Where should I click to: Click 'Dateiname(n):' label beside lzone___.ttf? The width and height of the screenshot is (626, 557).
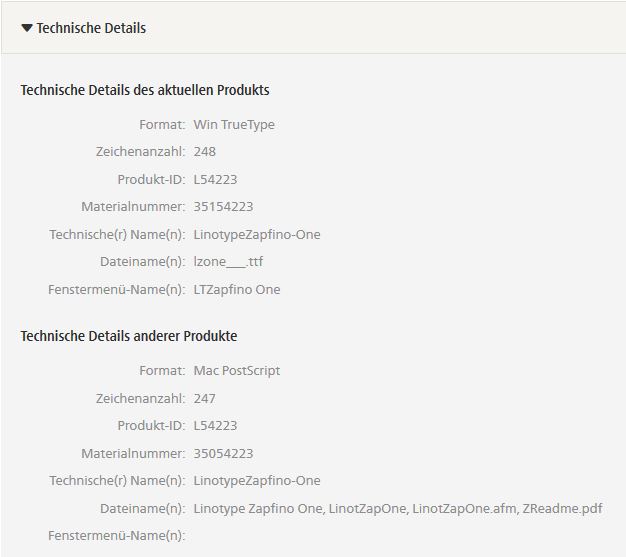(x=143, y=262)
